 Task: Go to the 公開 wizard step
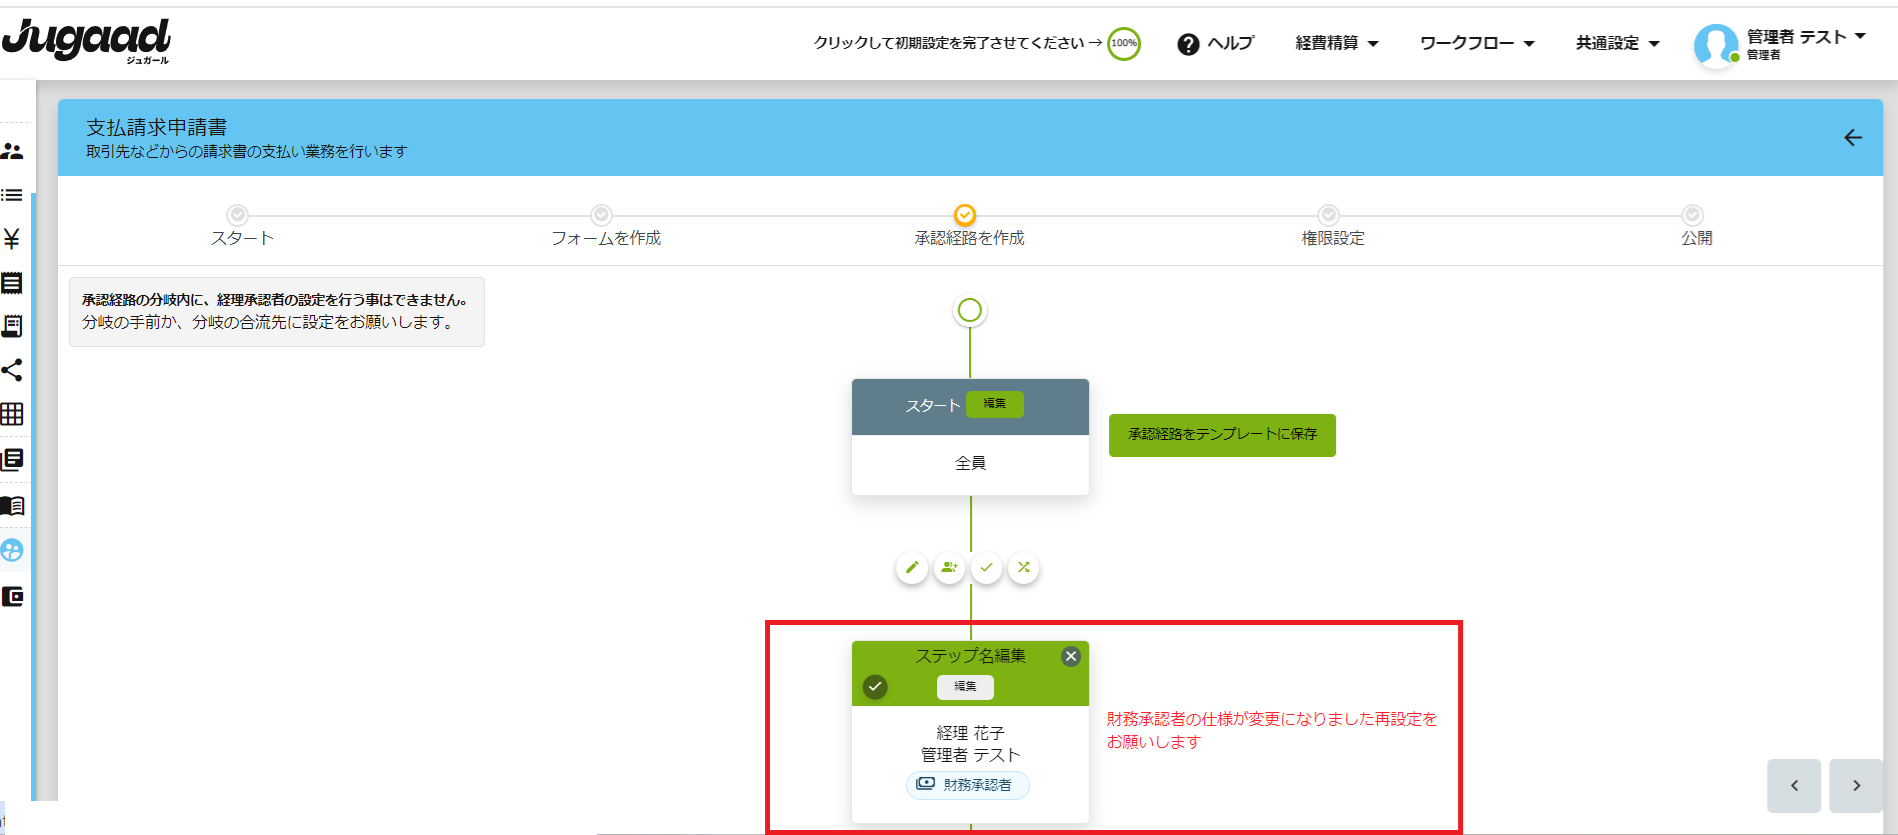(x=1696, y=227)
